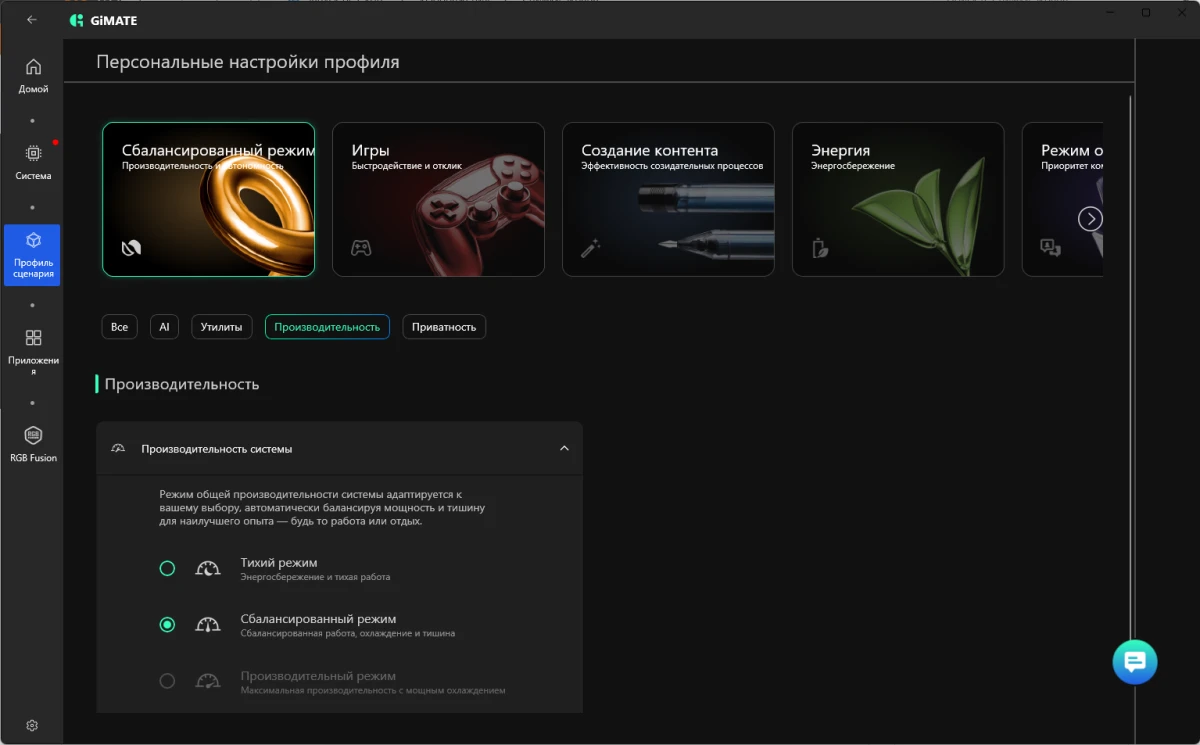Click the gauge icon for Тихий режим
Screen dimensions: 1200x745
coord(207,569)
